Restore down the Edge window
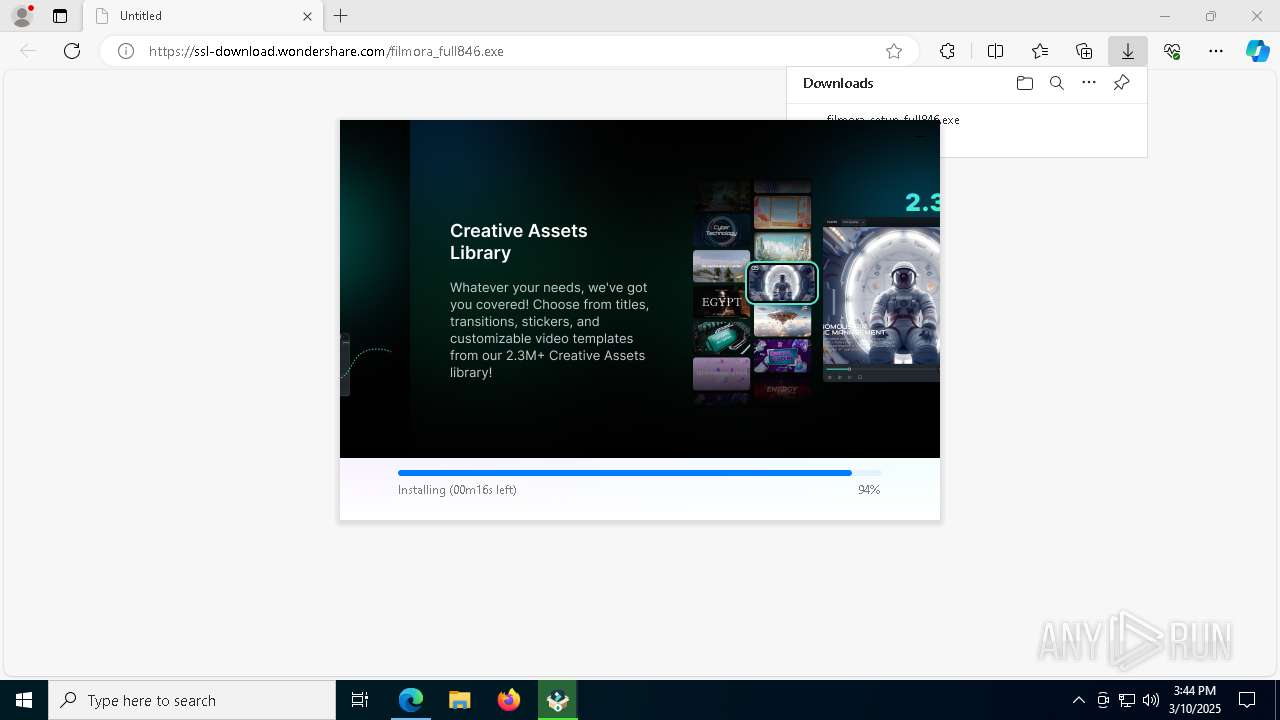The image size is (1280, 720). pyautogui.click(x=1211, y=16)
